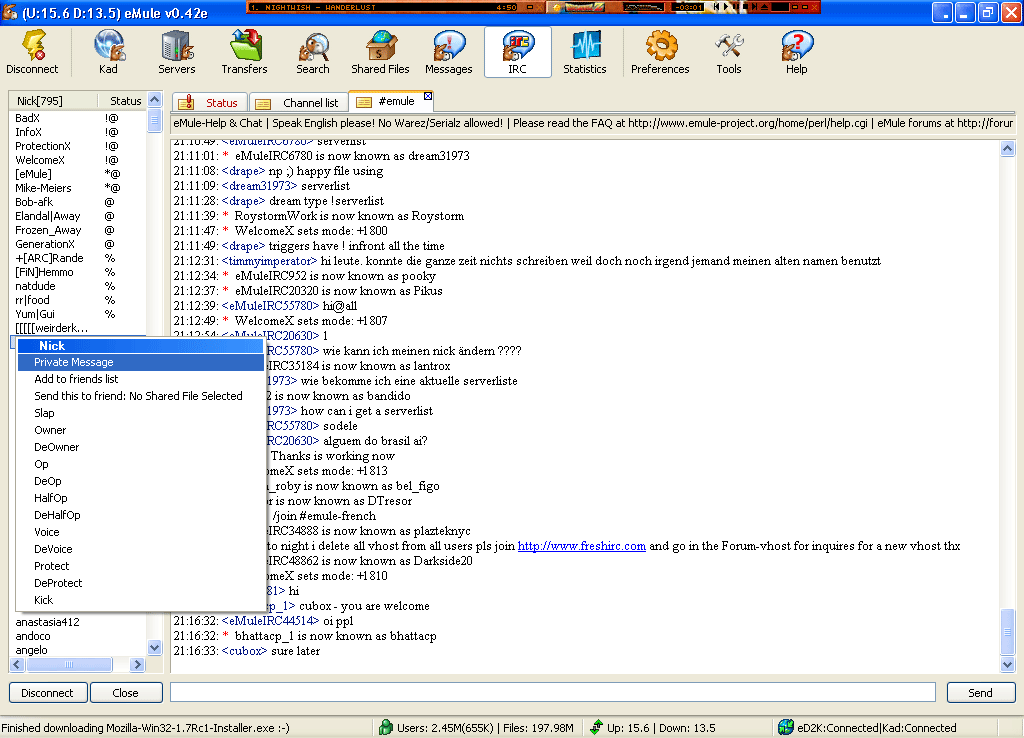Viewport: 1024px width, 738px height.
Task: Click the chat window vertical scrollbar thumb
Action: click(1008, 632)
